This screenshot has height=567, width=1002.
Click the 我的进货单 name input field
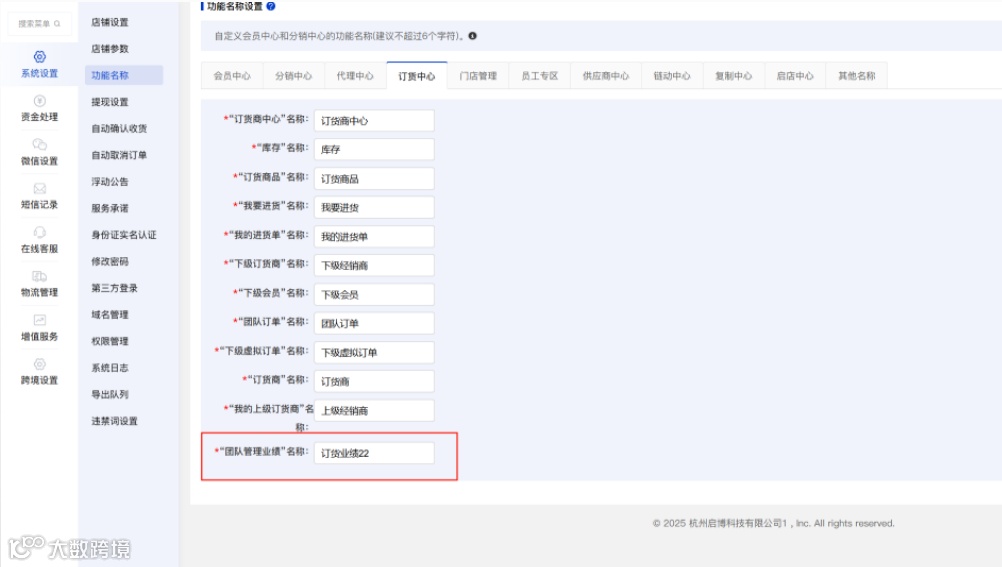tap(374, 237)
